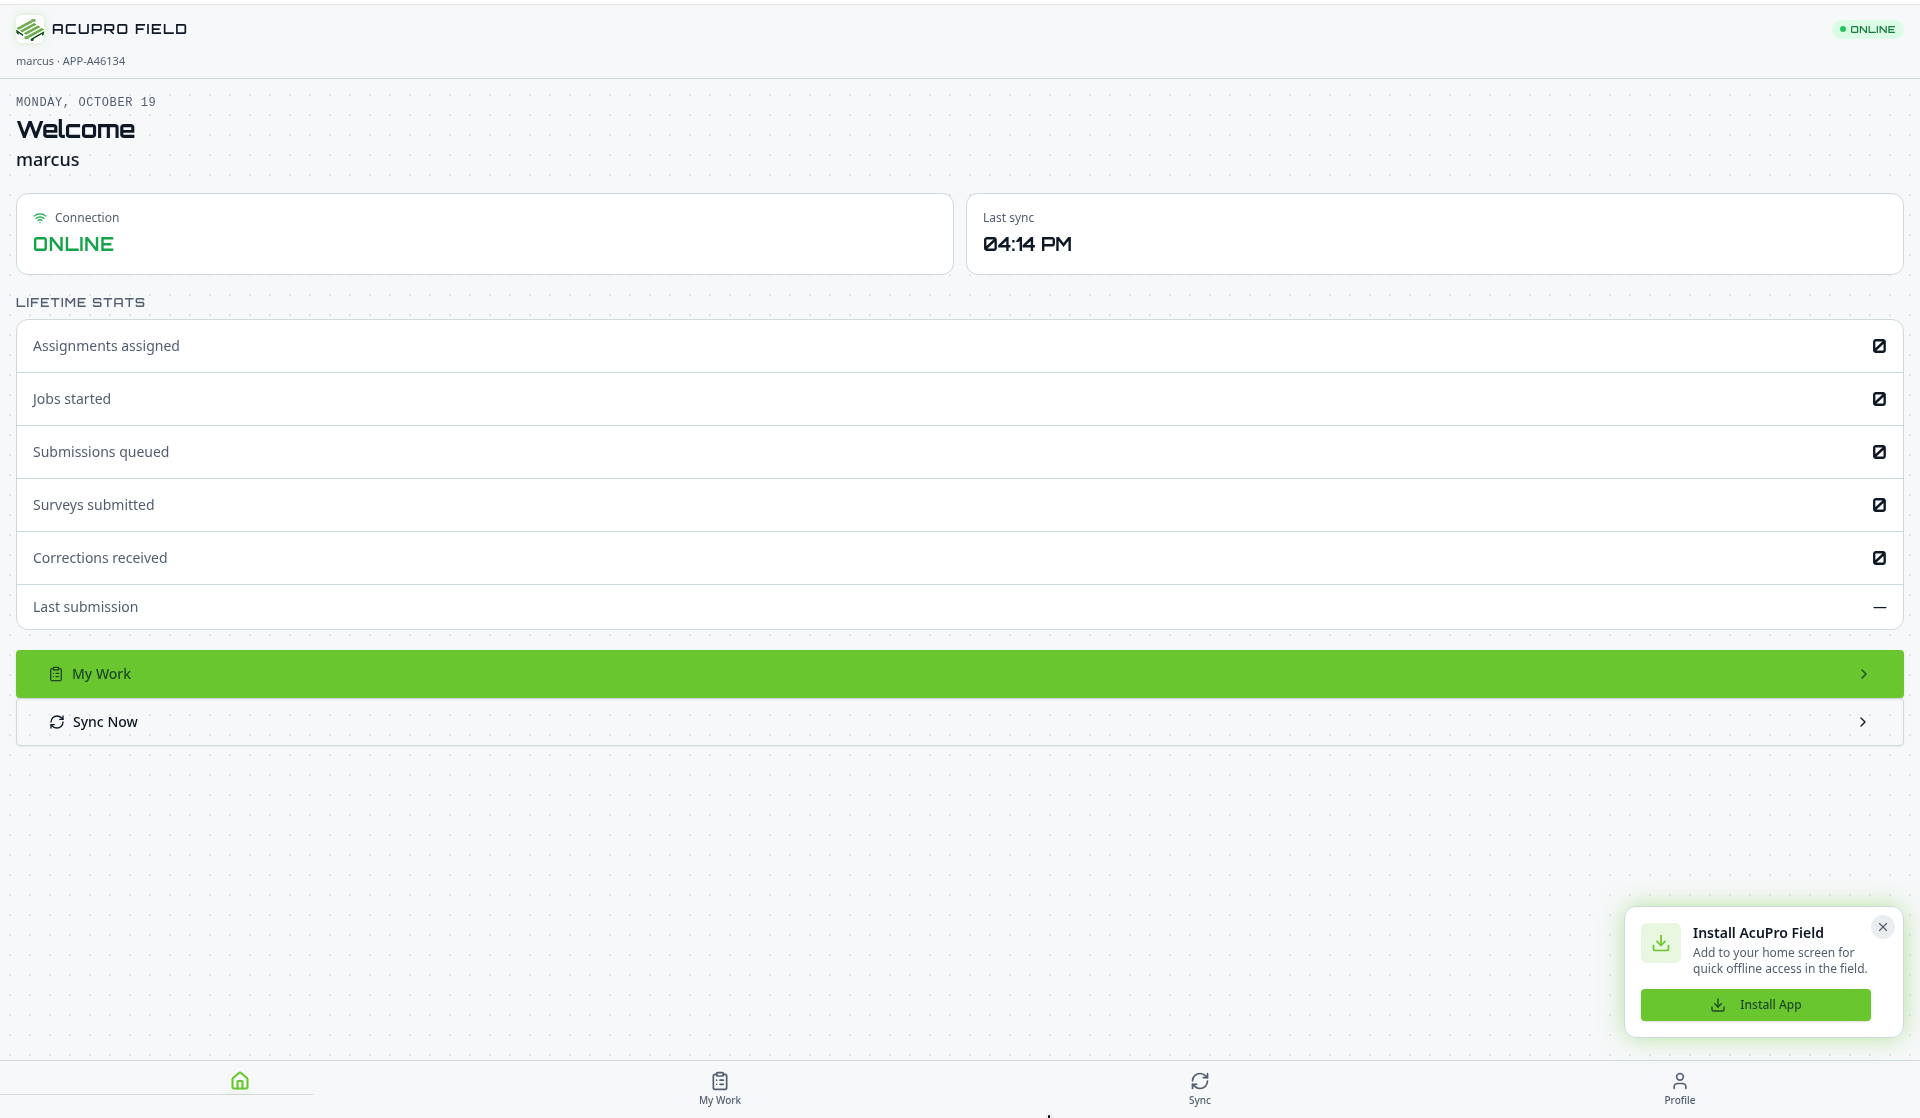Viewport: 1920px width, 1118px height.
Task: Open My Work in bottom navigation
Action: tap(720, 1088)
